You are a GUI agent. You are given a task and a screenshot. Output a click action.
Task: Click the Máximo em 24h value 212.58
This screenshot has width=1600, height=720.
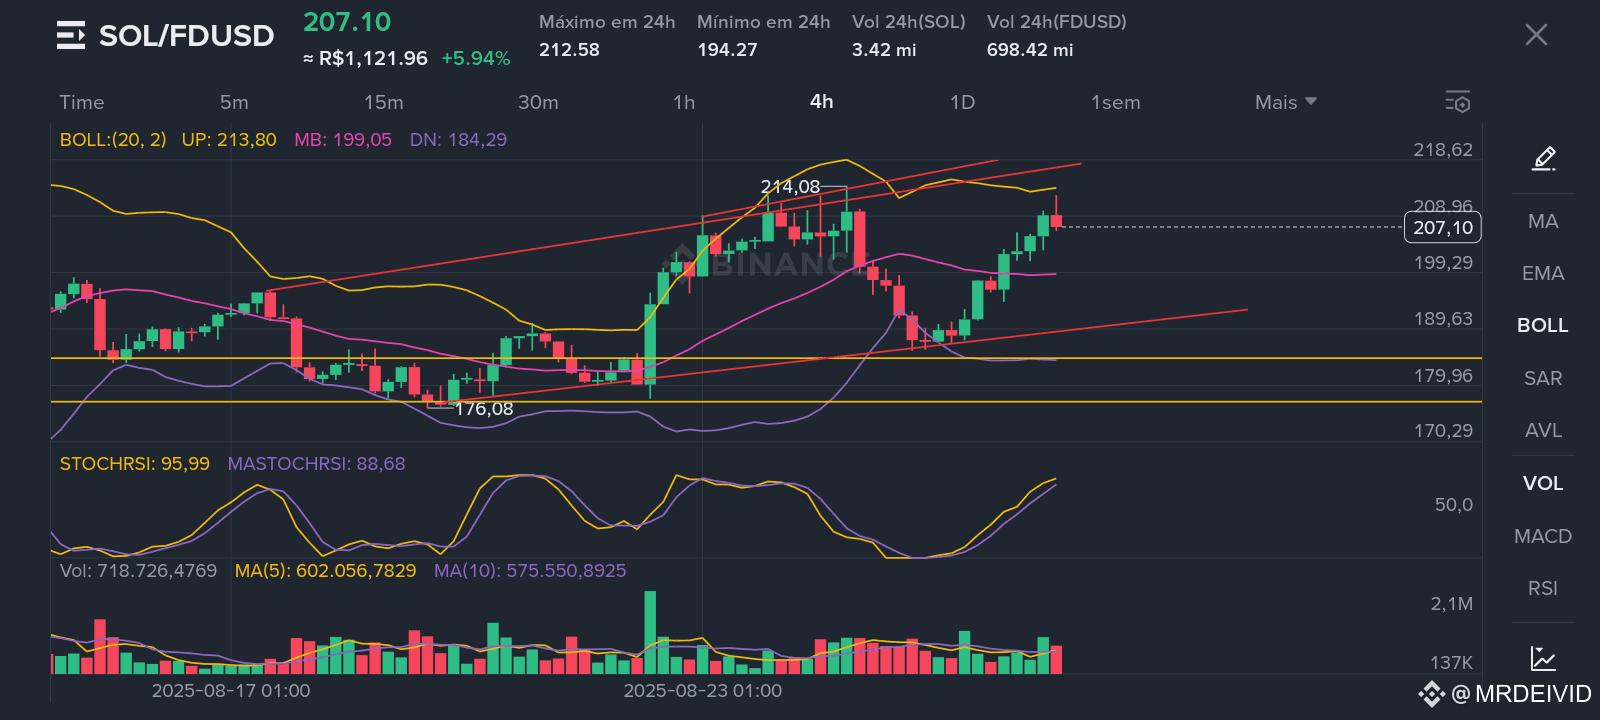coord(569,50)
